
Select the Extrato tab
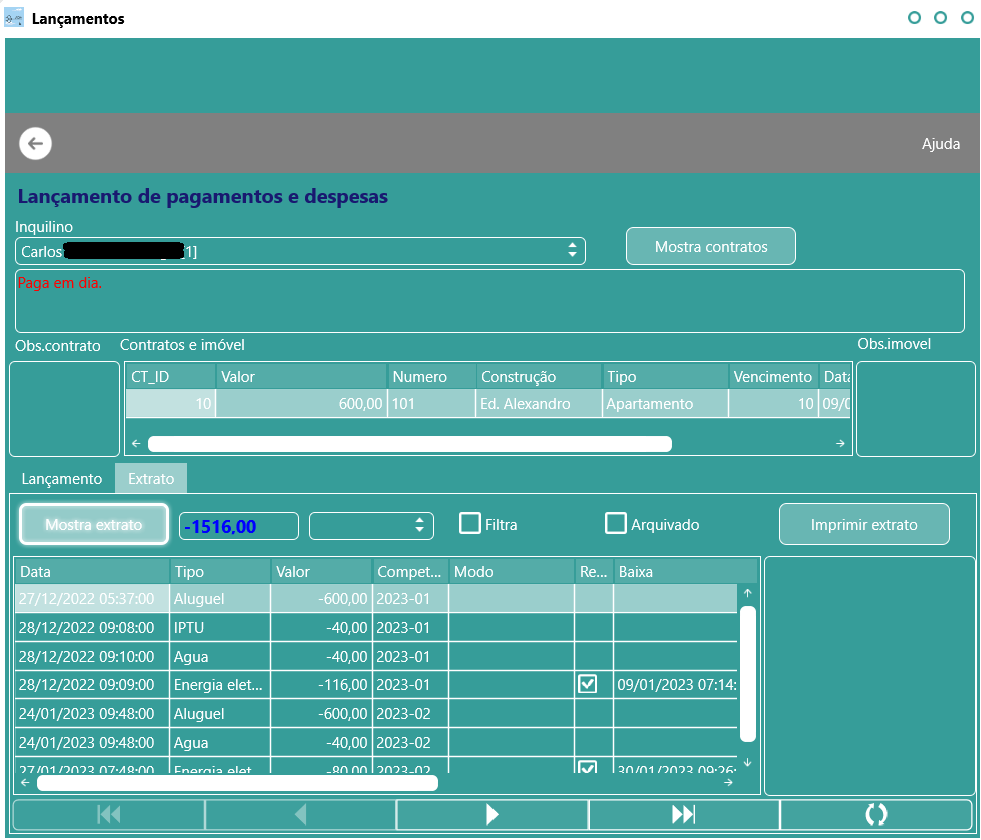point(151,479)
